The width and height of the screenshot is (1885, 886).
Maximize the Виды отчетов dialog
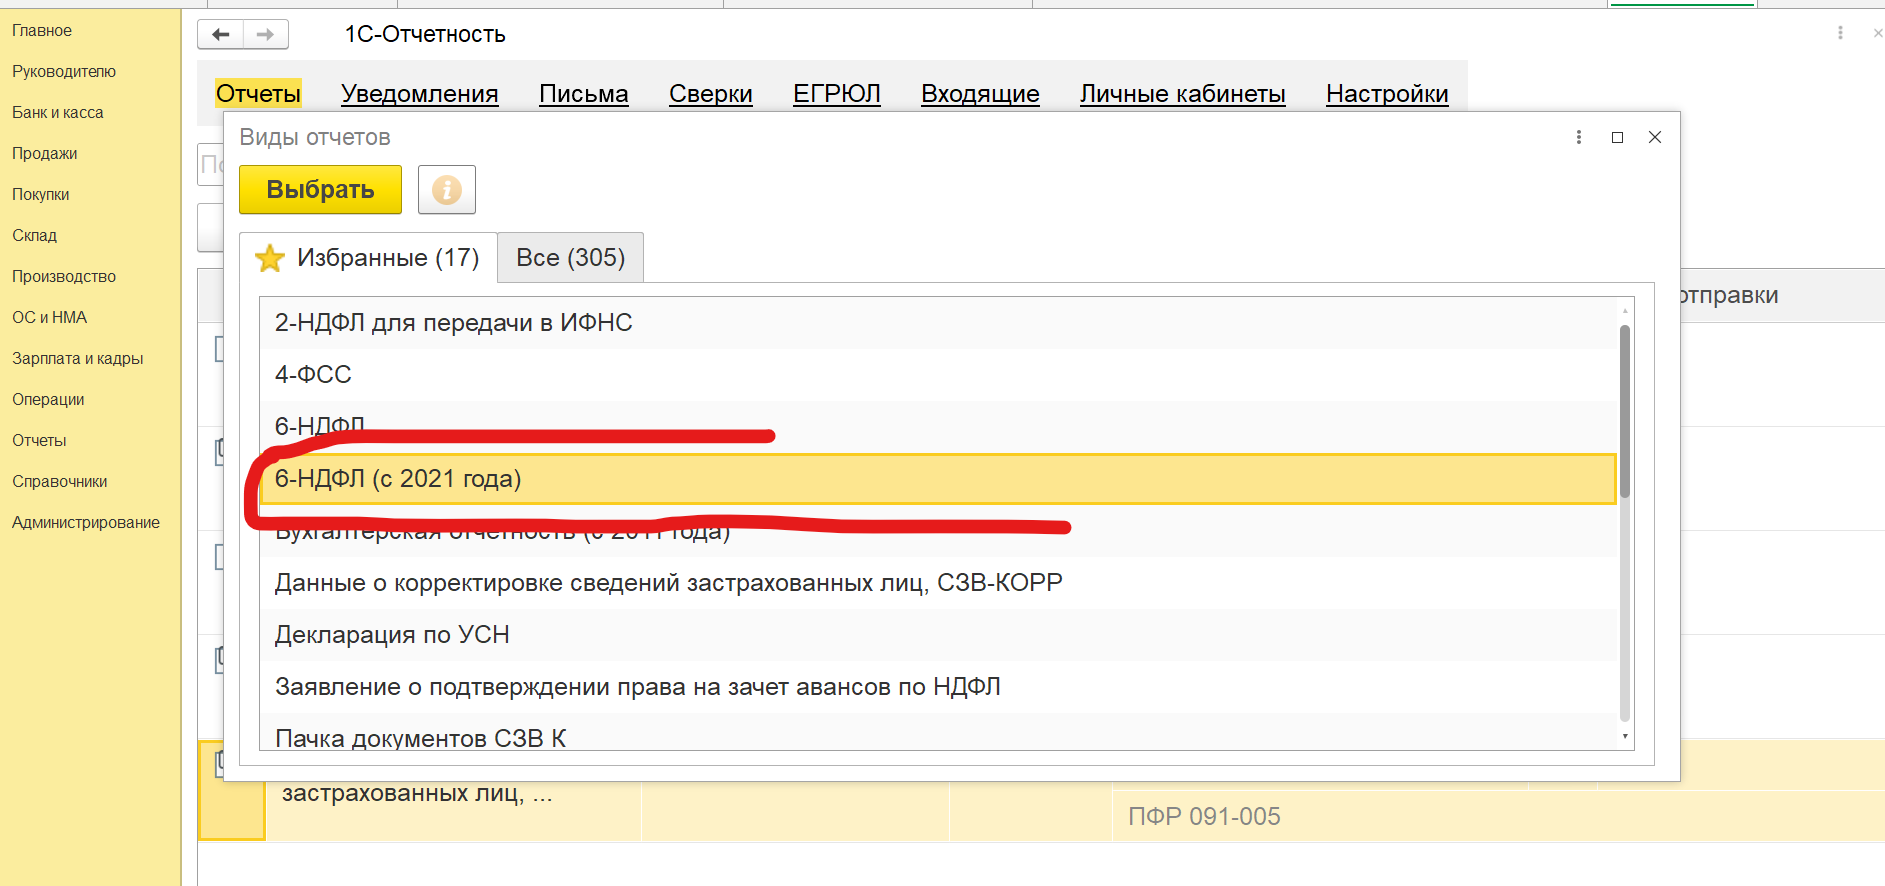coord(1617,137)
